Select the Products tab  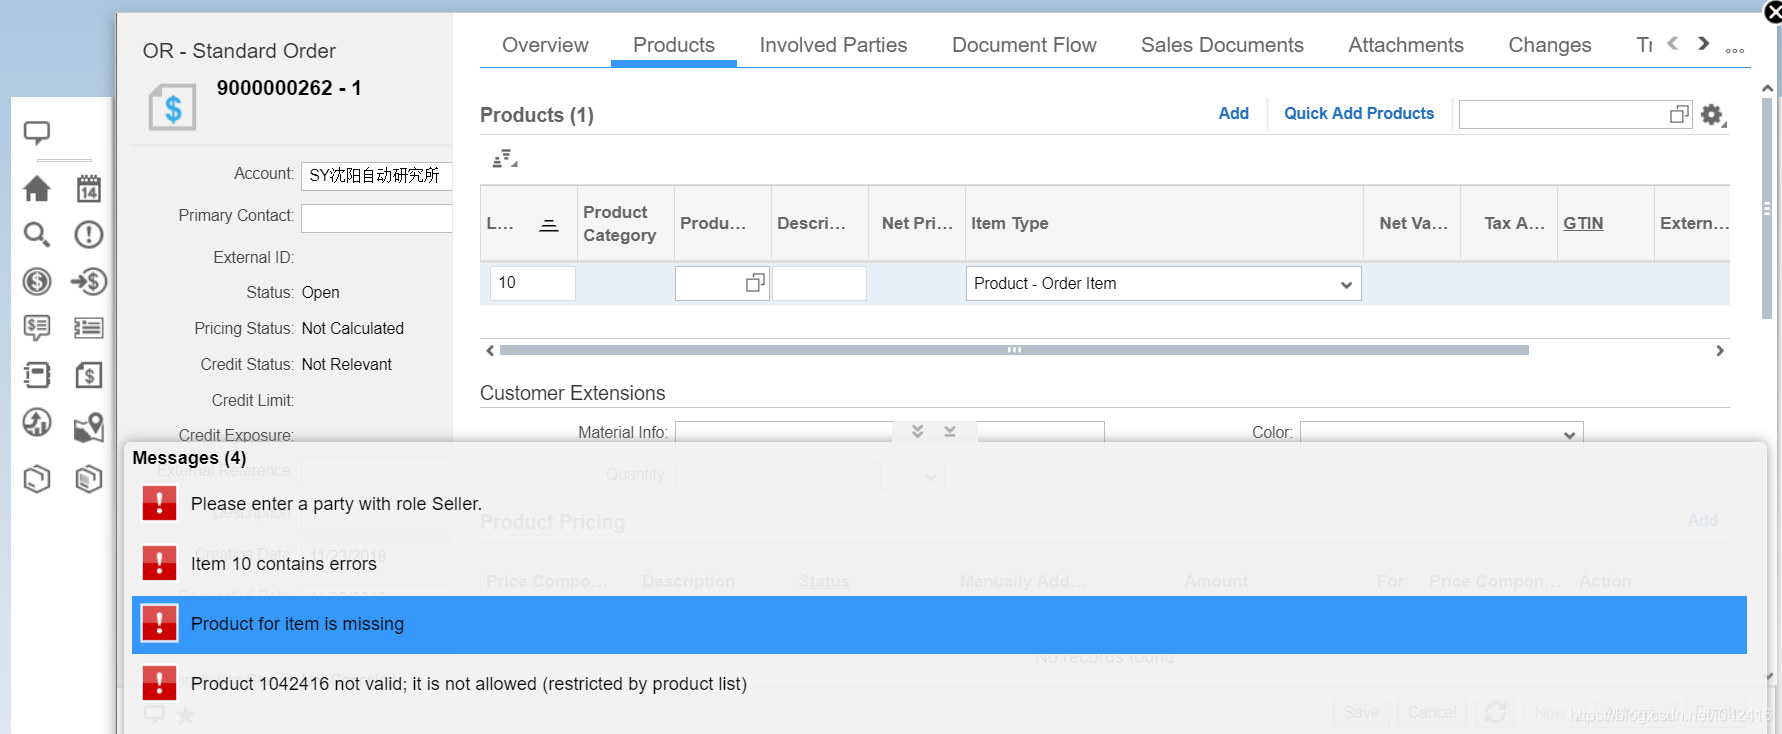[x=674, y=45]
